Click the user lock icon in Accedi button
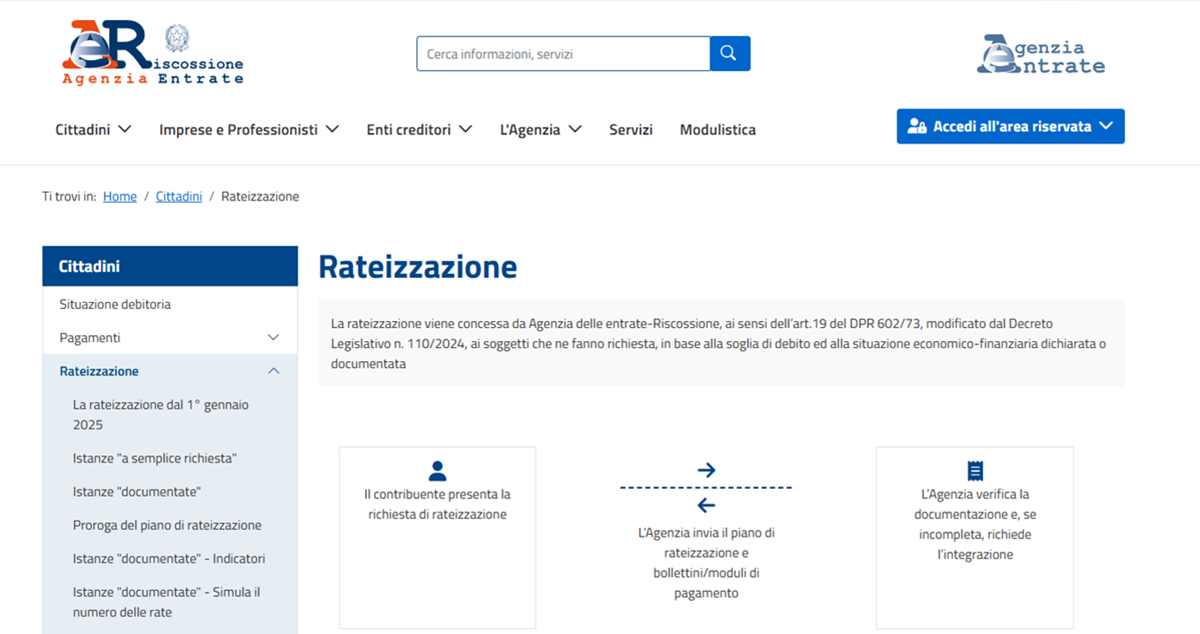 pyautogui.click(x=917, y=127)
